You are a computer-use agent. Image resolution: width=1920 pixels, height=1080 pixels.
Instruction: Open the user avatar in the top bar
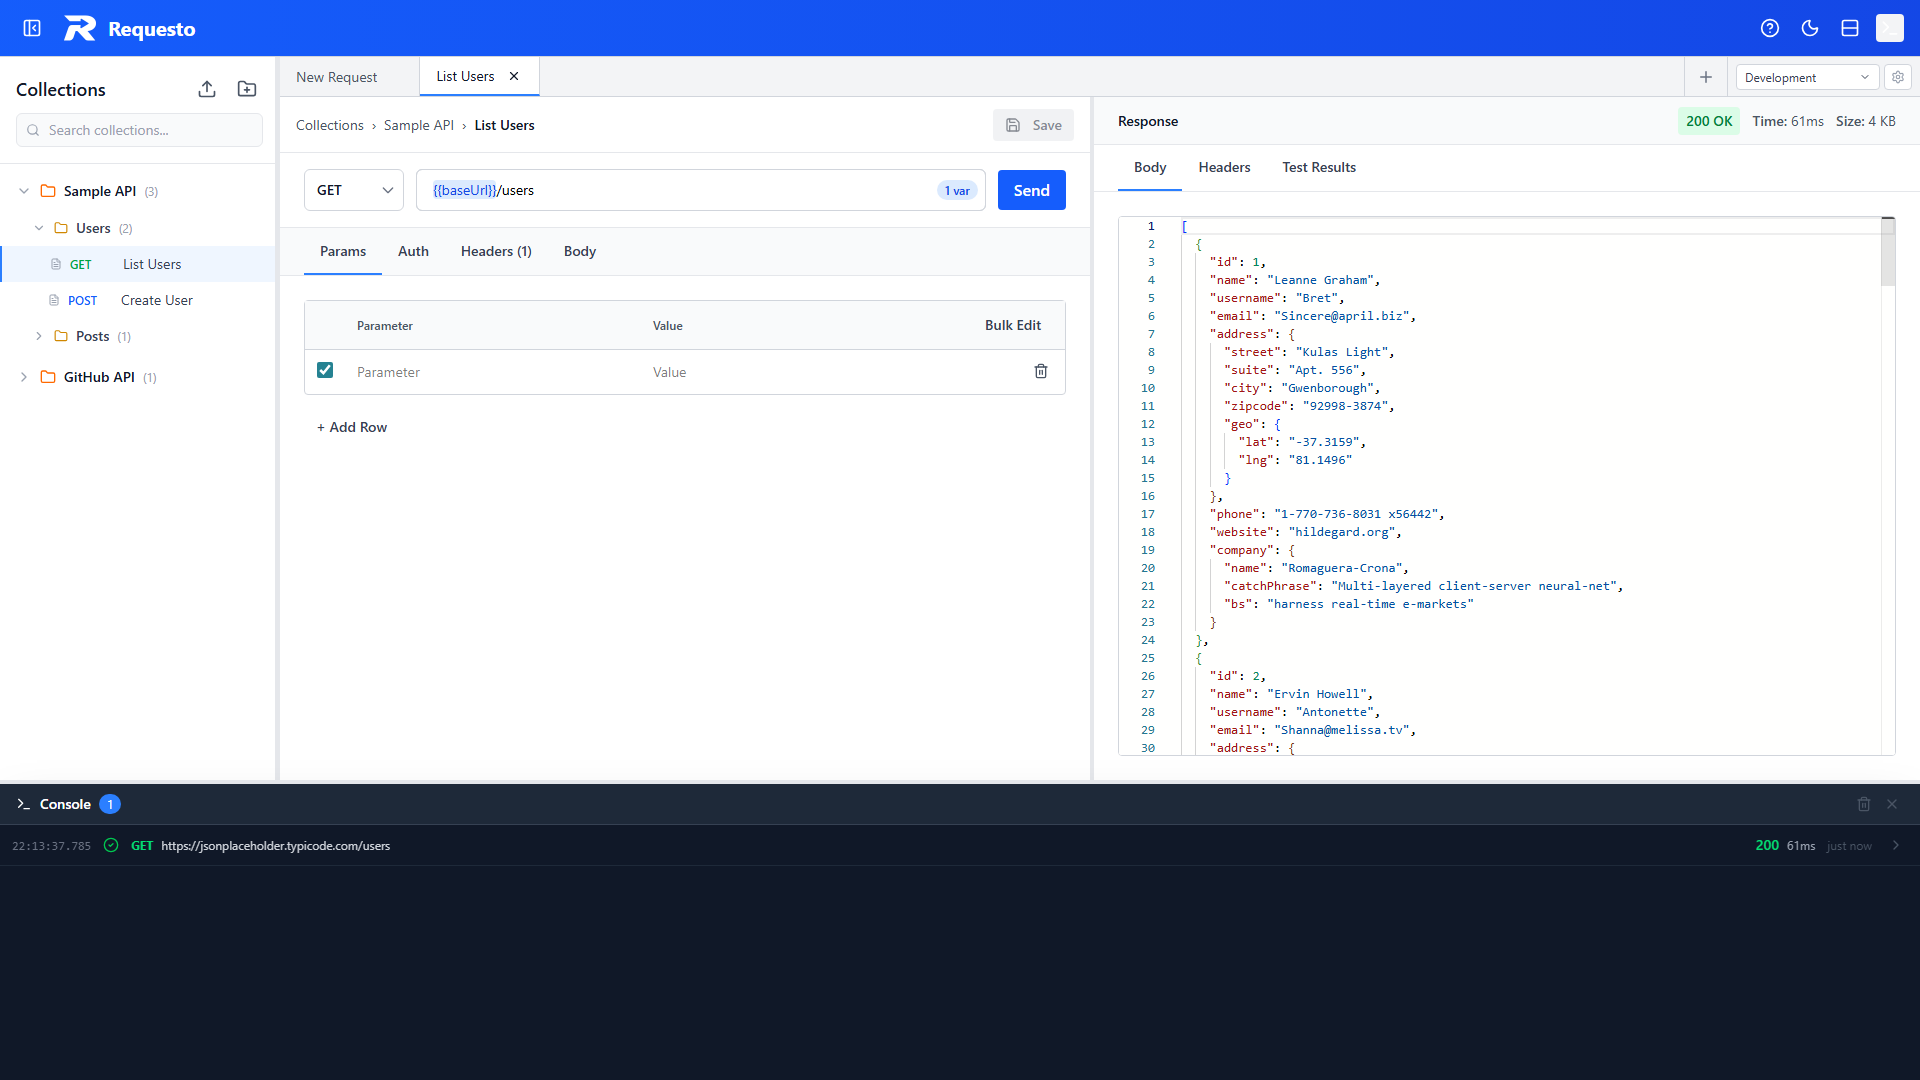point(1889,28)
